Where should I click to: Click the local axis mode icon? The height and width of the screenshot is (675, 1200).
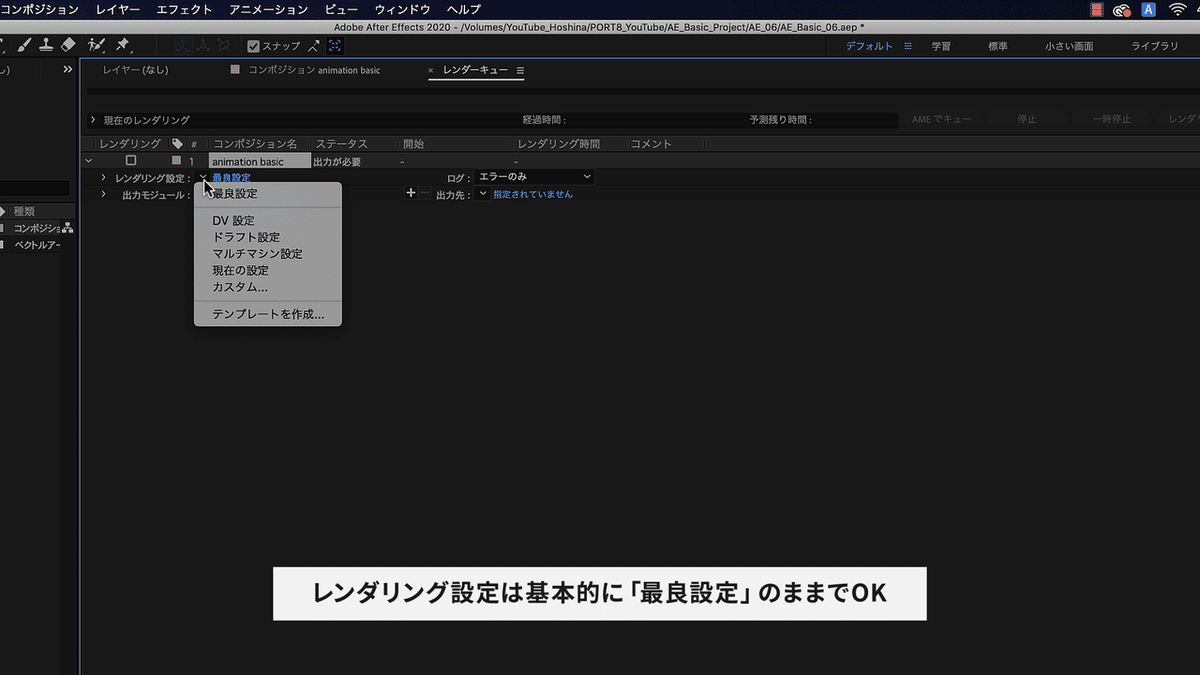pyautogui.click(x=184, y=45)
